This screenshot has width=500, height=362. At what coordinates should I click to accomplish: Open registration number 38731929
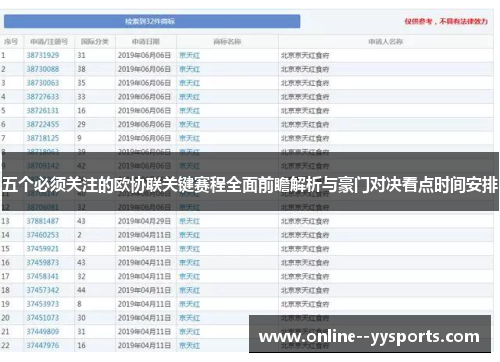pyautogui.click(x=43, y=55)
